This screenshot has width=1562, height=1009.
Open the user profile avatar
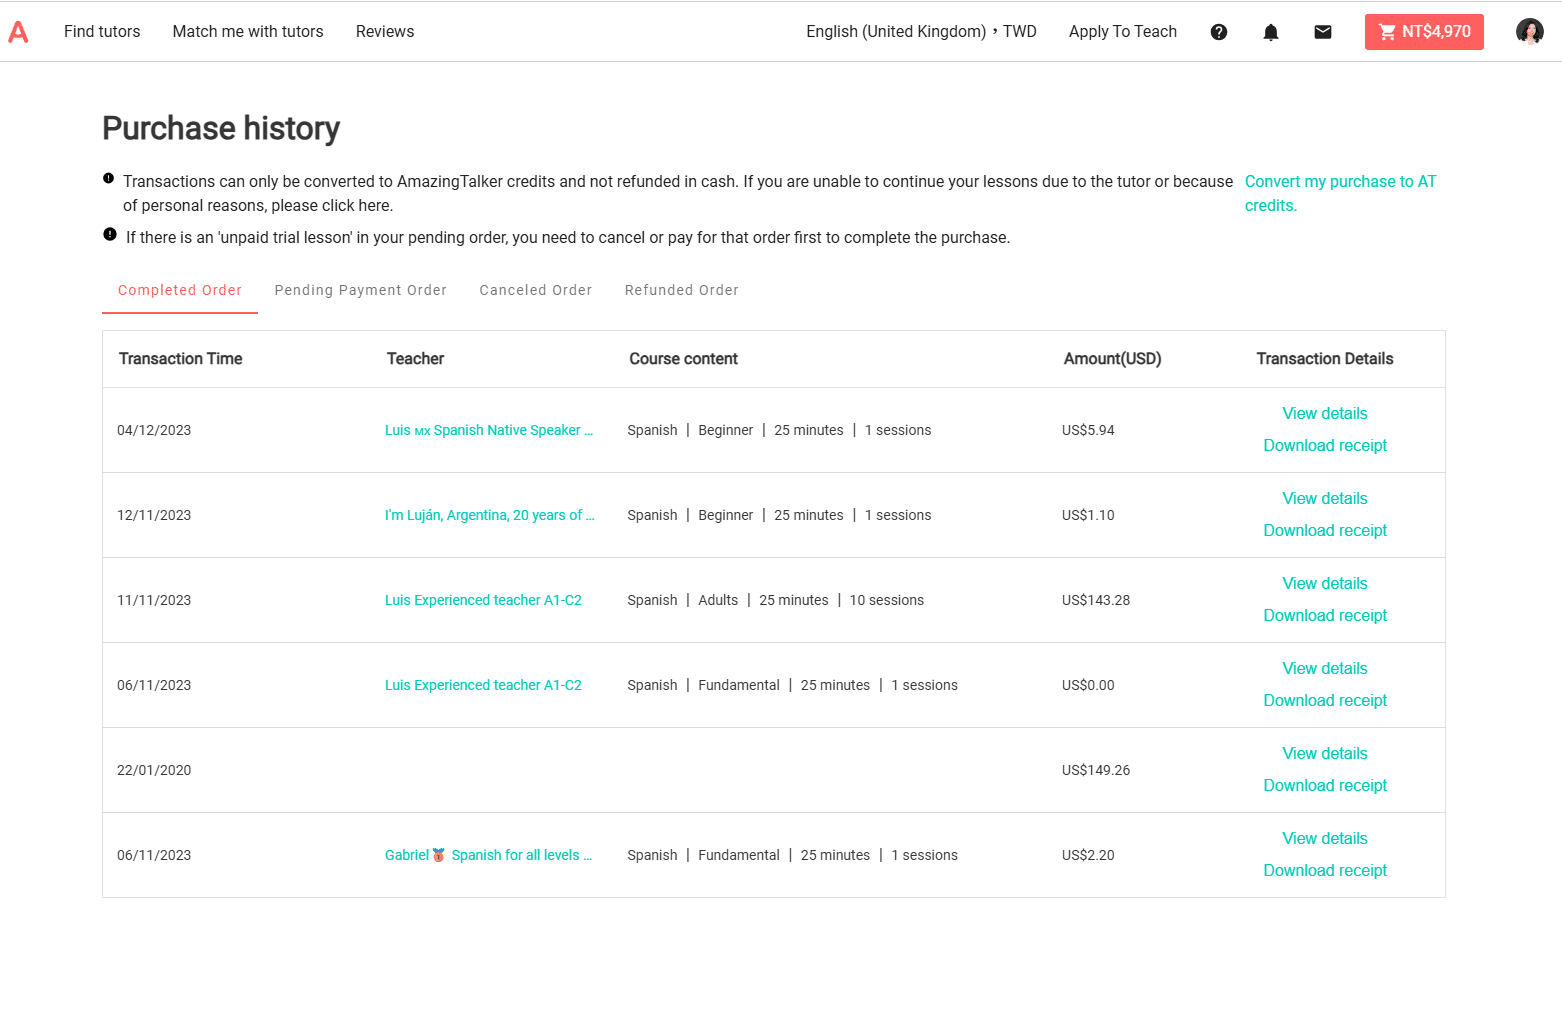(1529, 32)
